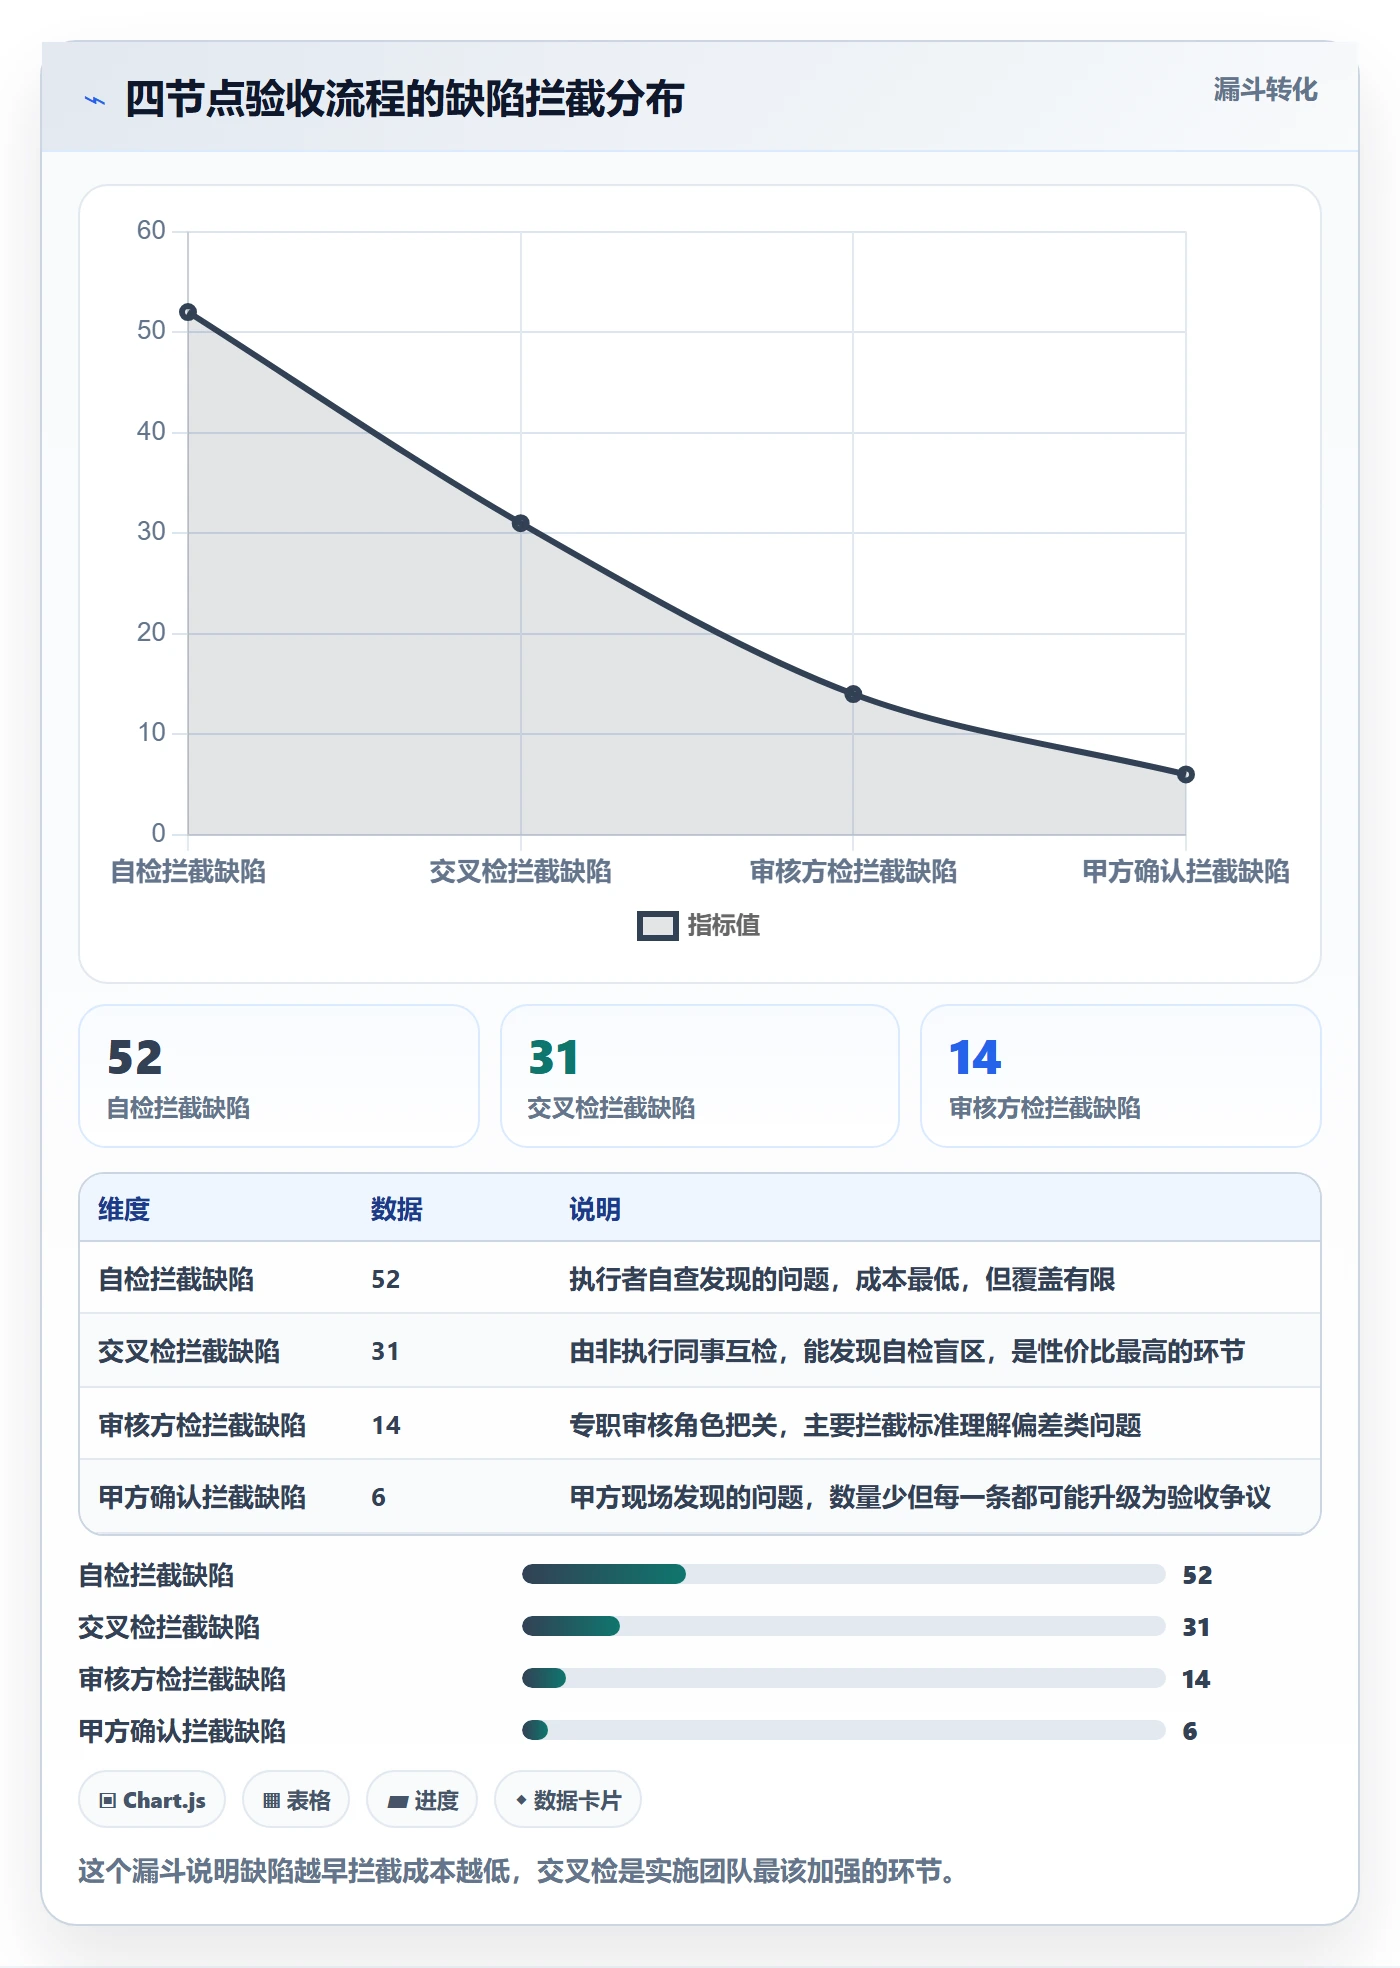Open the 31 交叉检拦截缺陷 data card
This screenshot has height=1968, width=1400.
[700, 1076]
